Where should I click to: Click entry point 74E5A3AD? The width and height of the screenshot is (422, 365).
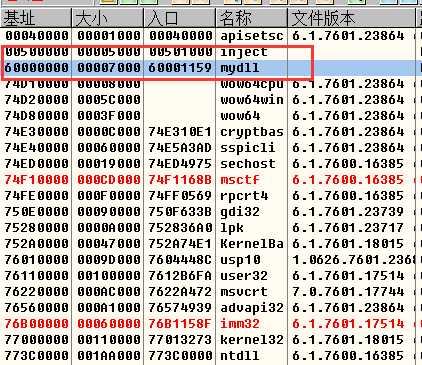point(180,148)
